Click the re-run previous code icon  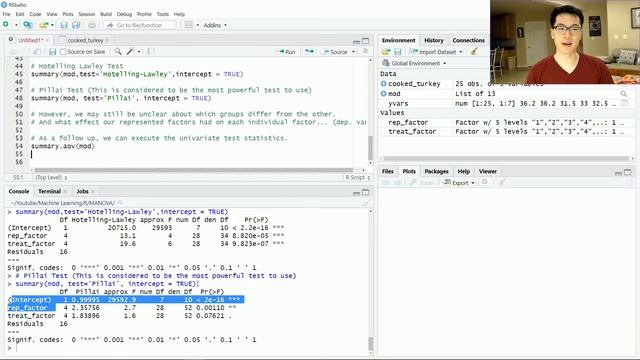[x=309, y=51]
